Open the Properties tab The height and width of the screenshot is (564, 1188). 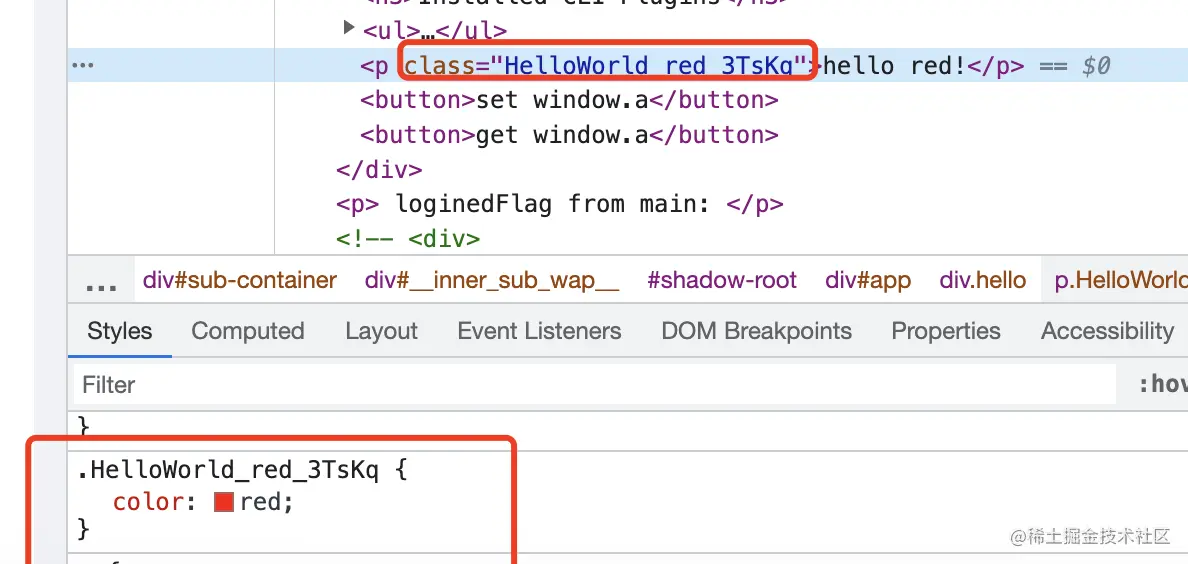(x=946, y=331)
